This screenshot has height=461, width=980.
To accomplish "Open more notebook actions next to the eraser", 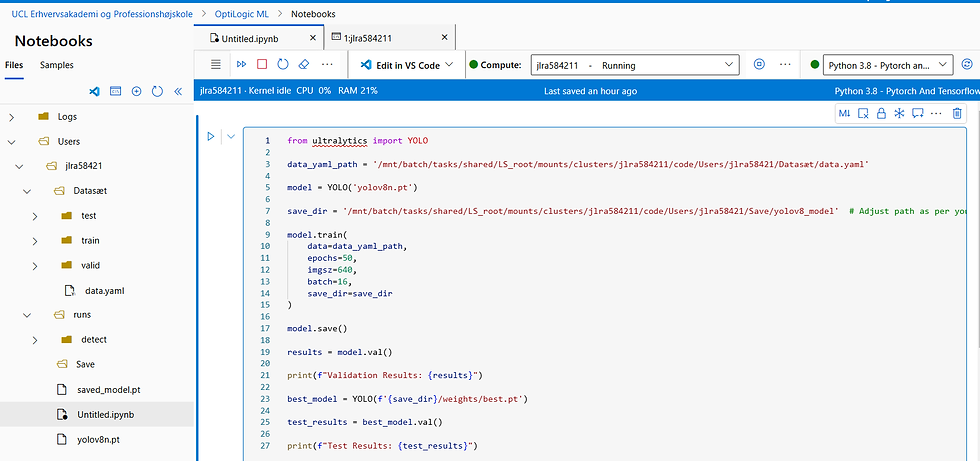I will pos(327,64).
